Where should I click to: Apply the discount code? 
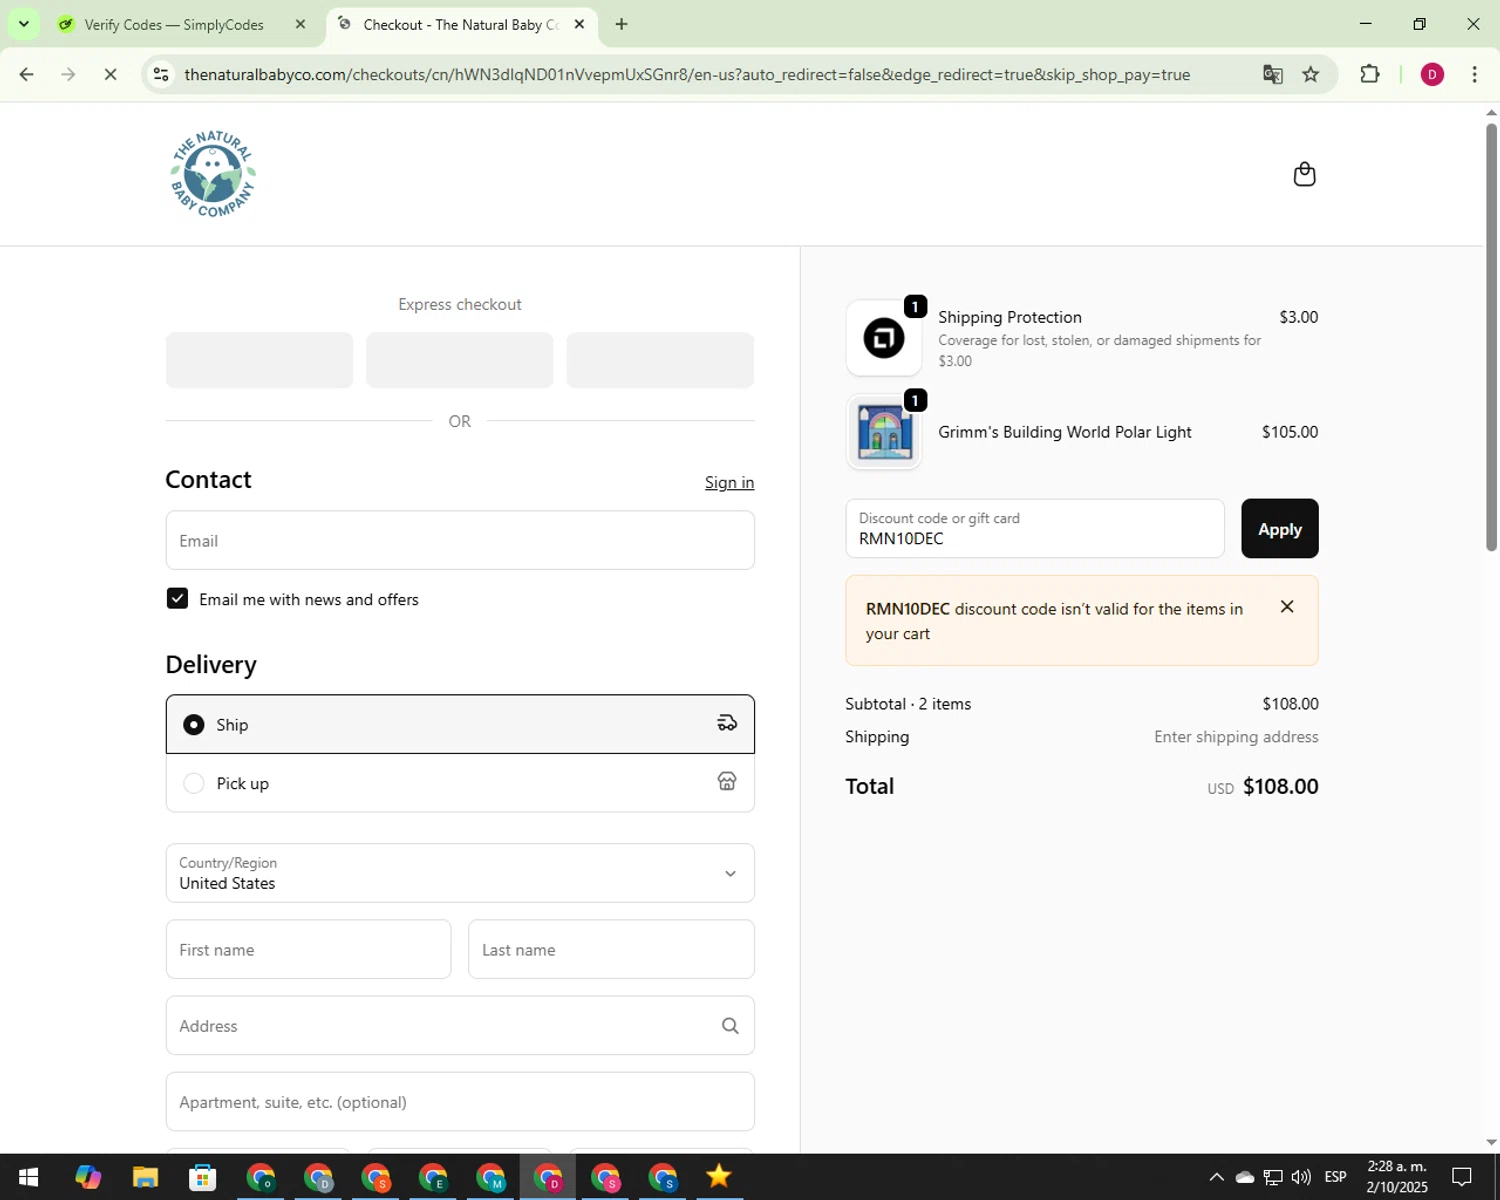point(1279,529)
